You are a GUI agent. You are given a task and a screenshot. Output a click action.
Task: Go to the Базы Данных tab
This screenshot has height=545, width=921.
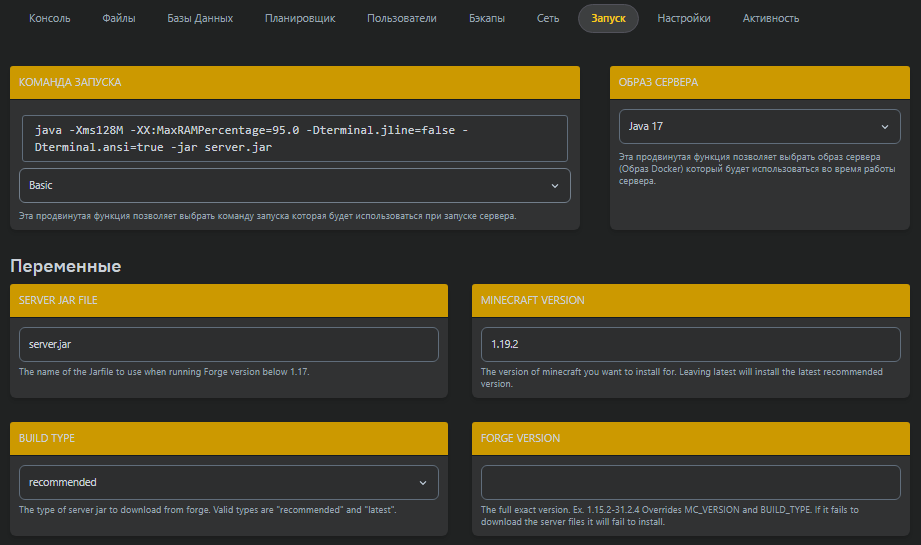[200, 18]
